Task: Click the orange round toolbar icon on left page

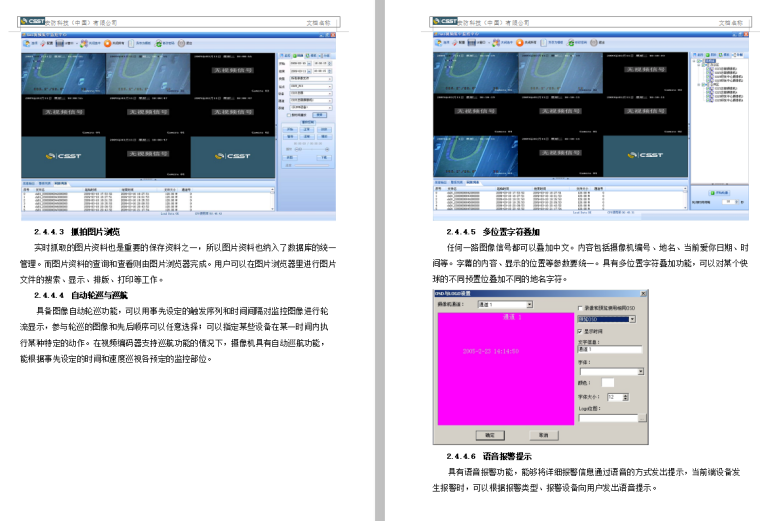Action: tap(107, 43)
